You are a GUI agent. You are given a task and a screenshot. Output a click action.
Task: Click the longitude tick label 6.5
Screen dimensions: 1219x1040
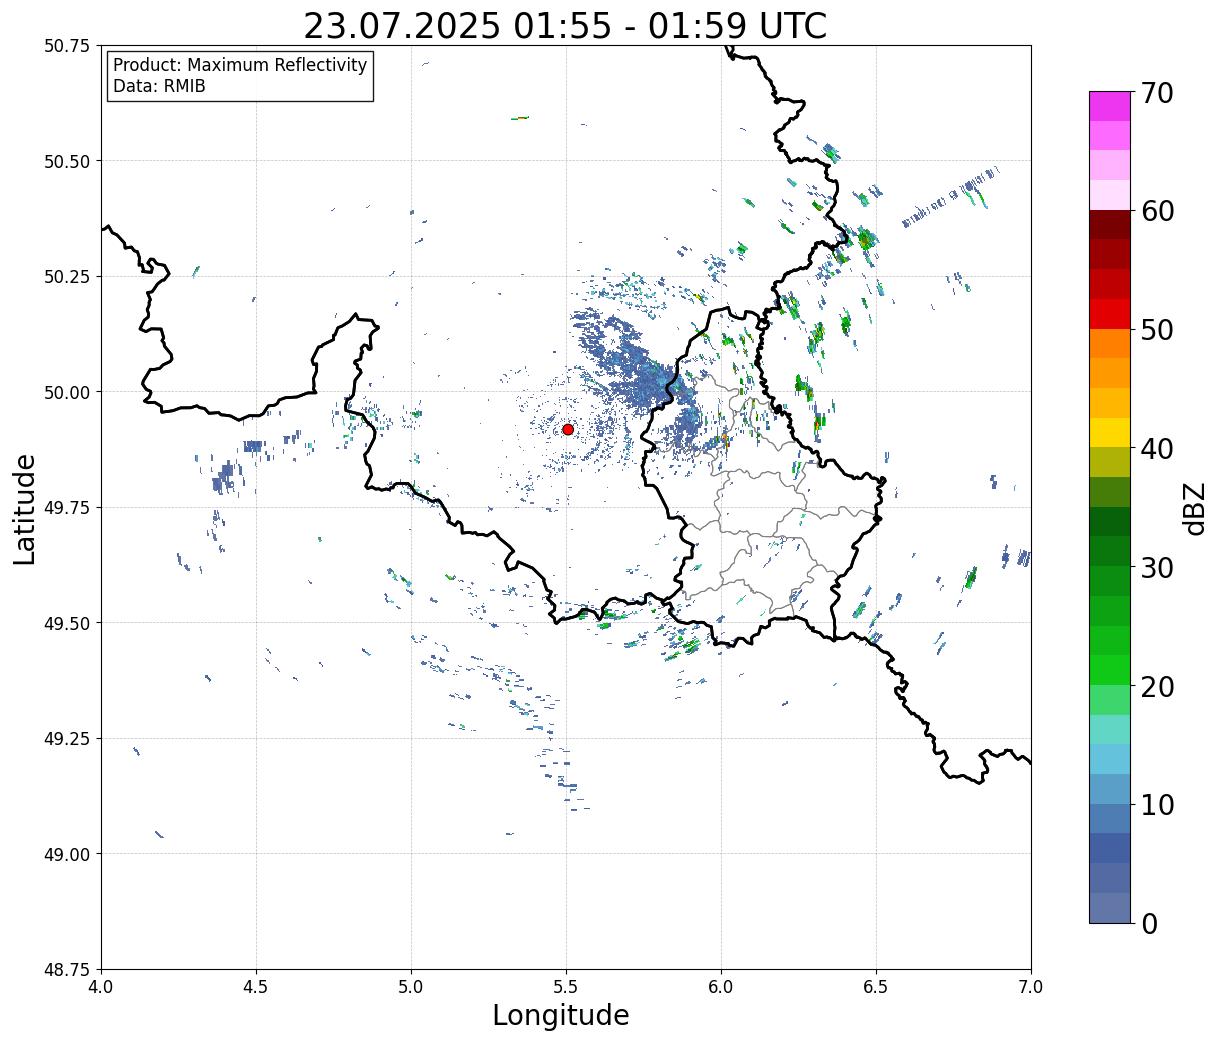coord(876,987)
